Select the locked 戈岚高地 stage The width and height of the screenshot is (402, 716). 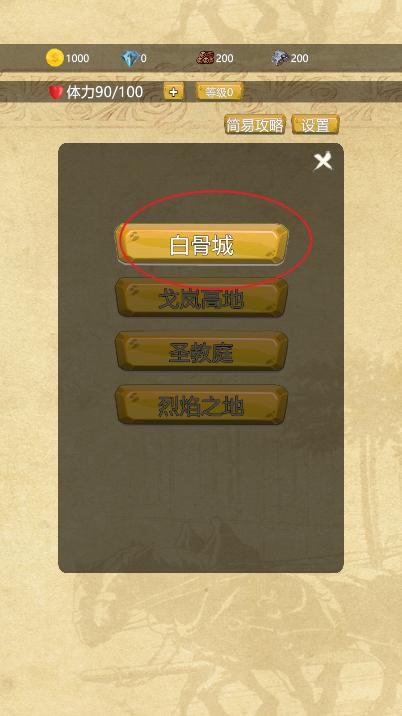(201, 298)
